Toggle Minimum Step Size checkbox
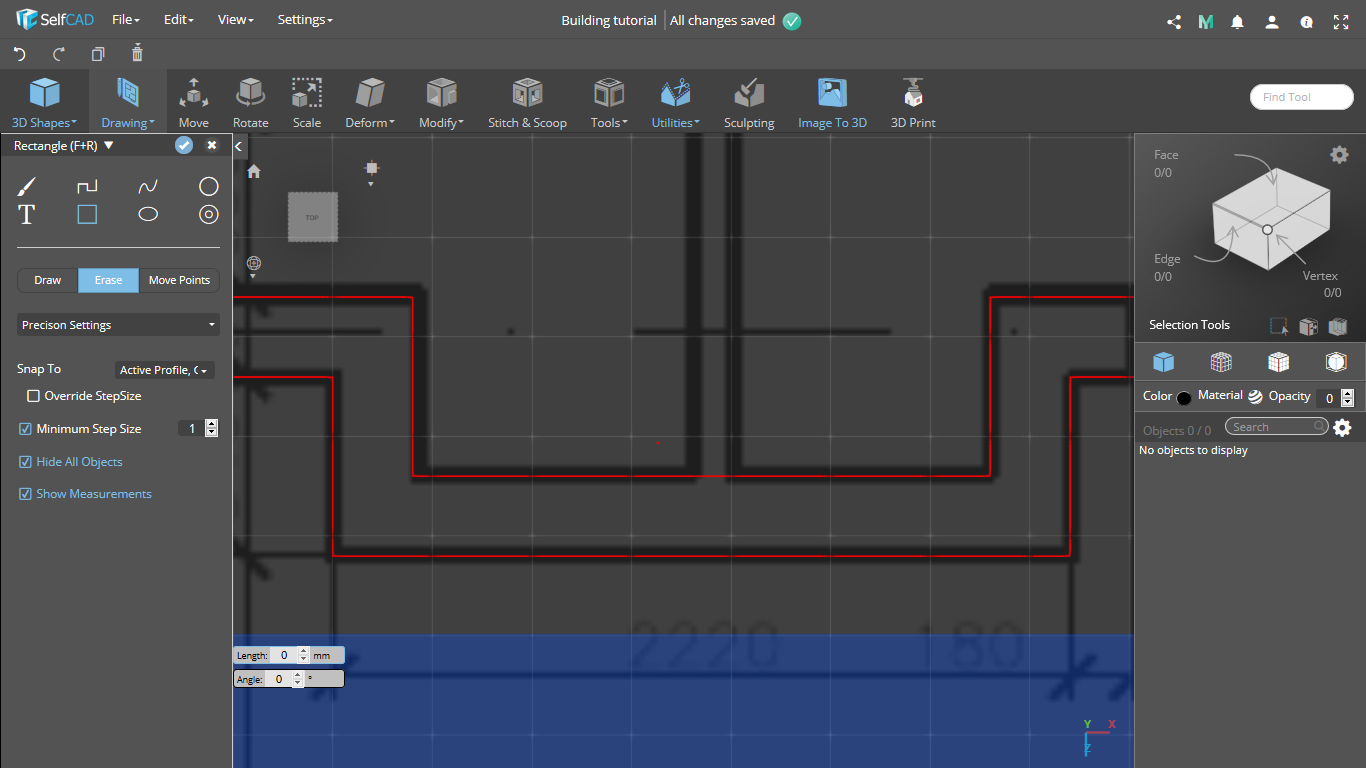Image resolution: width=1366 pixels, height=768 pixels. pos(26,428)
